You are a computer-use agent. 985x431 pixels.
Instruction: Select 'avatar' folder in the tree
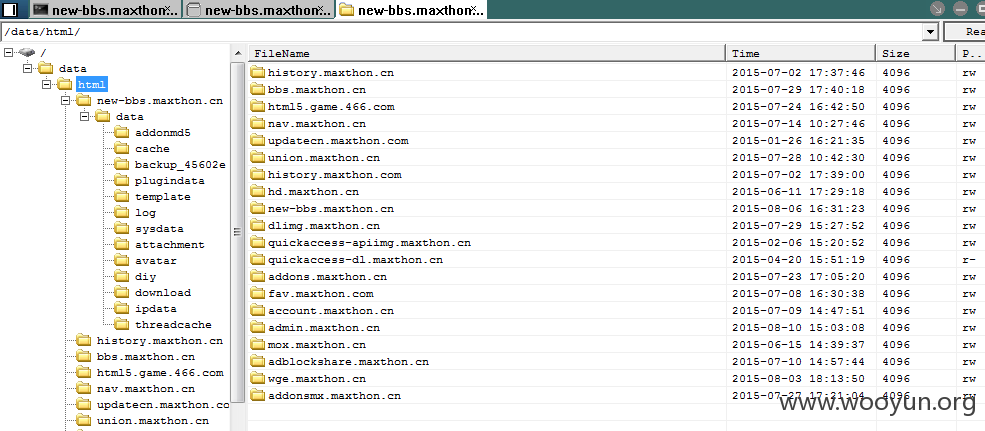[x=156, y=261]
